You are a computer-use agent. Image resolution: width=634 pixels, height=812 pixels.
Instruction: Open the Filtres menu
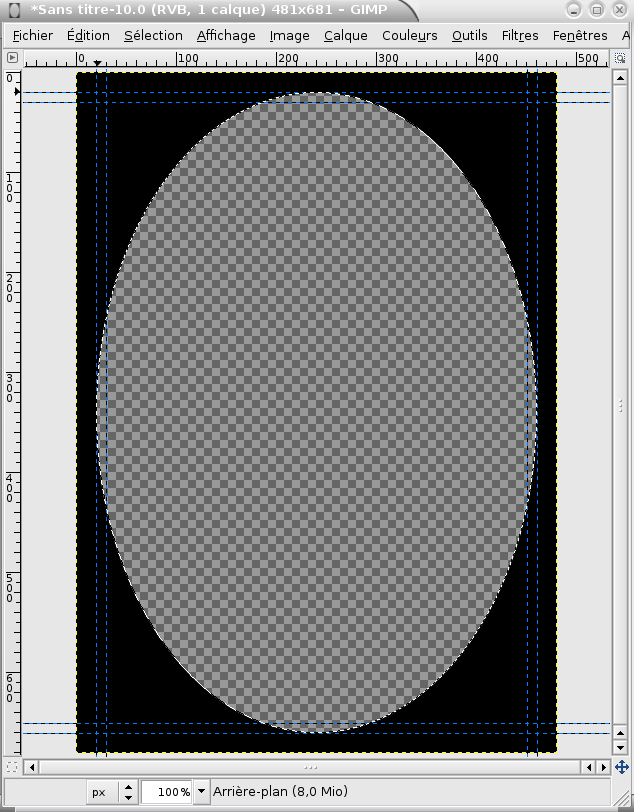click(520, 35)
